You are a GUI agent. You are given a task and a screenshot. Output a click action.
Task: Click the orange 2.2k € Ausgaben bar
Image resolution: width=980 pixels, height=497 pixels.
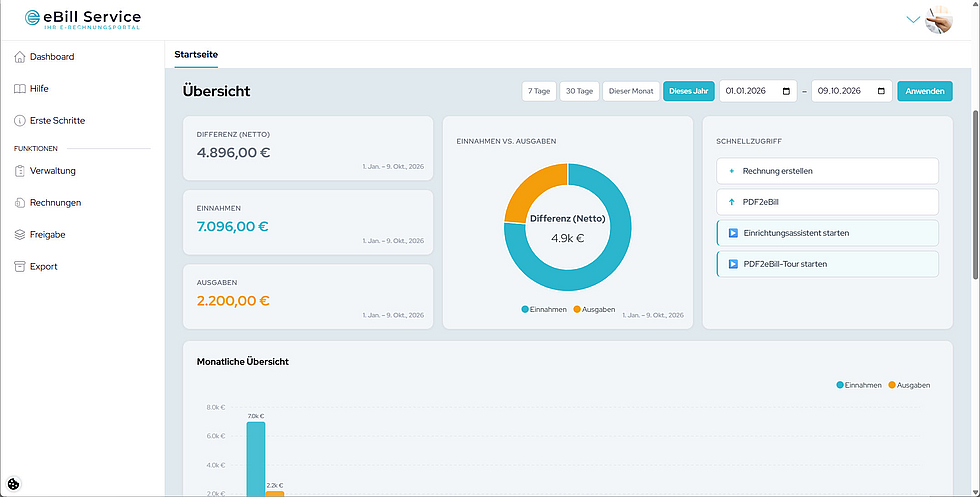tap(274, 494)
